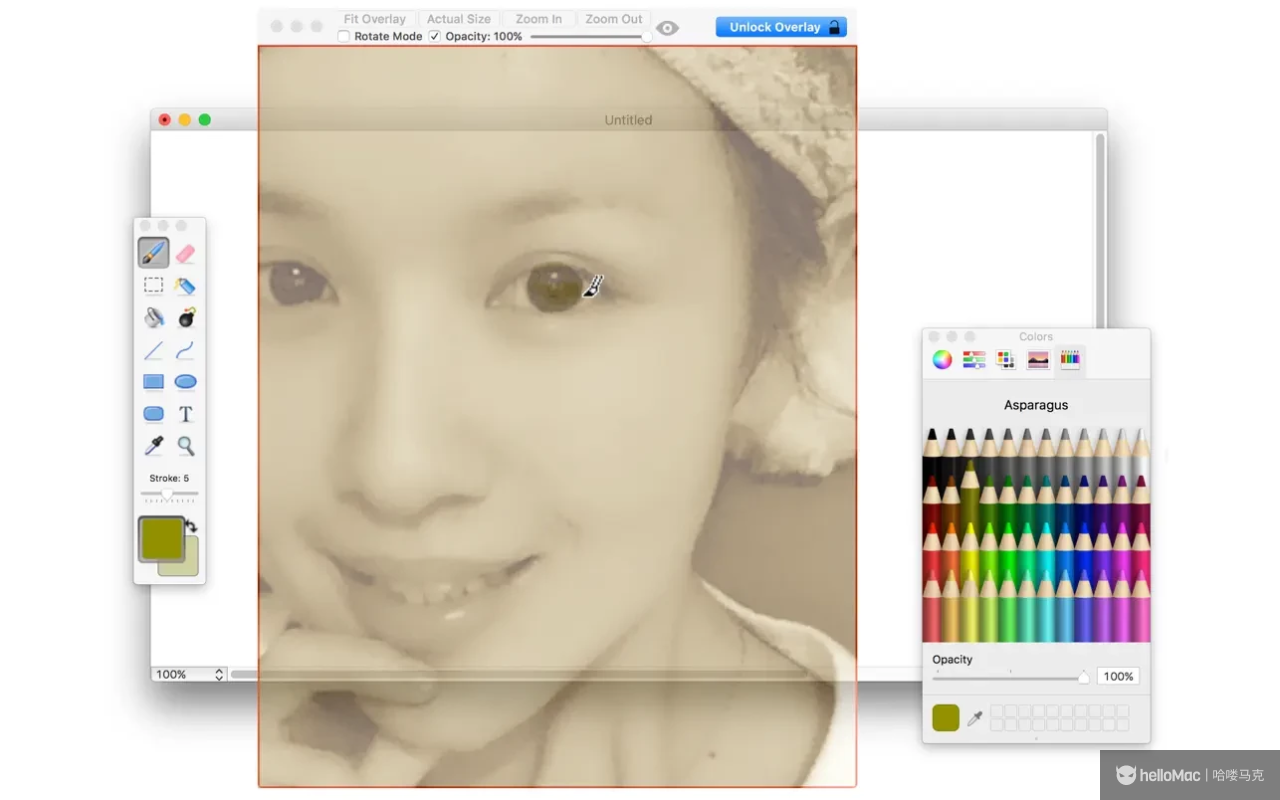Viewport: 1280px width, 800px height.
Task: Click the first empty saved-swatch well
Action: pos(997,711)
